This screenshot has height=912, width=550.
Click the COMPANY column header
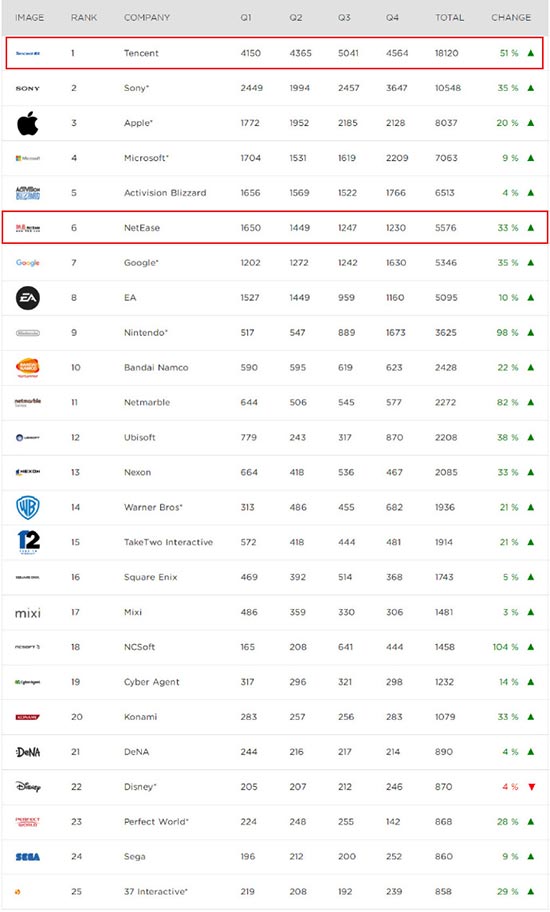[x=147, y=17]
